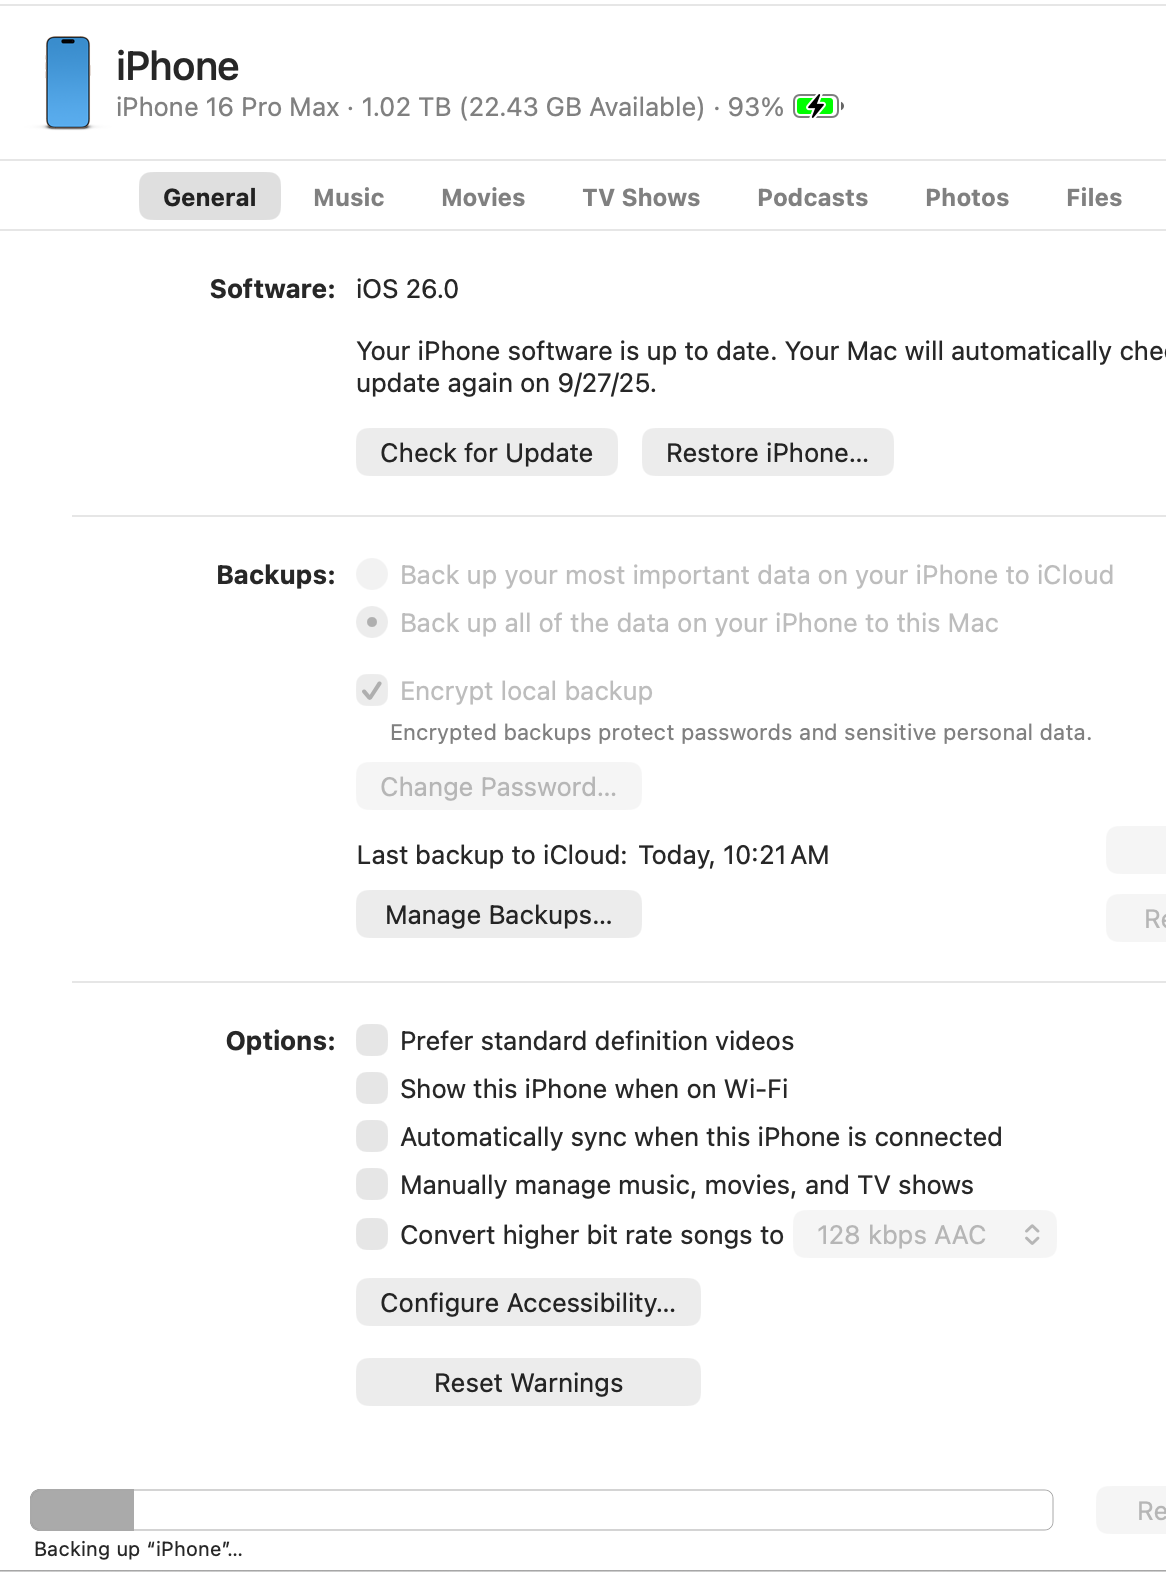The image size is (1166, 1572).
Task: Toggle Encrypt local backup checkbox
Action: click(x=372, y=691)
